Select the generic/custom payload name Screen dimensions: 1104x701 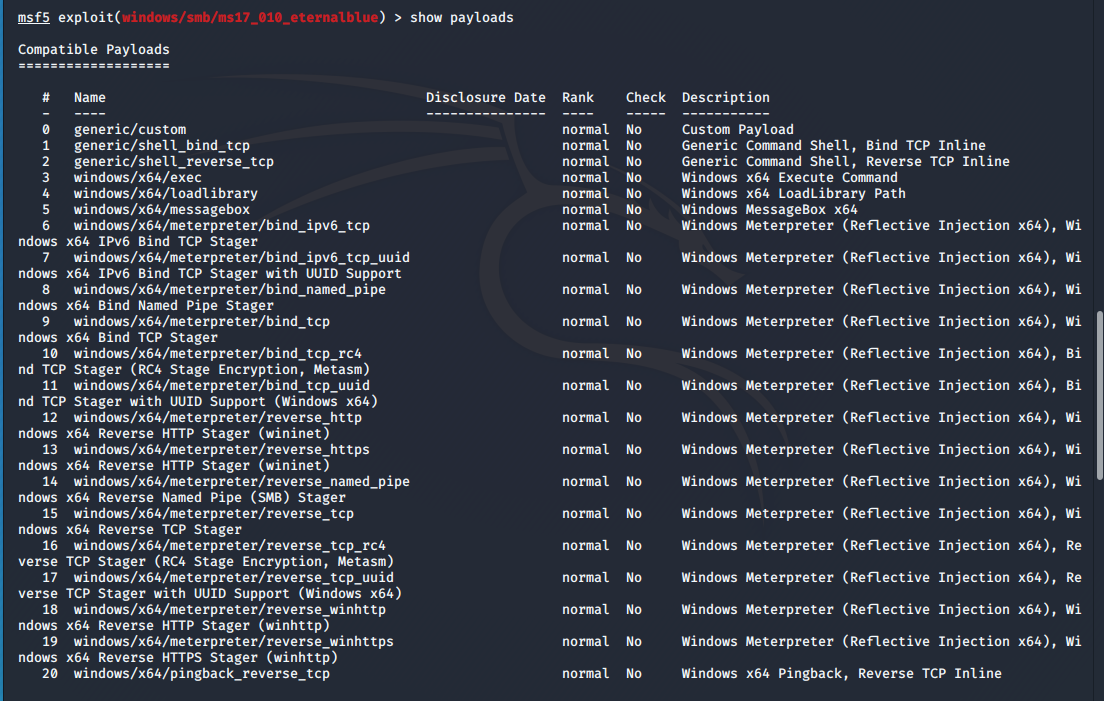coord(129,129)
